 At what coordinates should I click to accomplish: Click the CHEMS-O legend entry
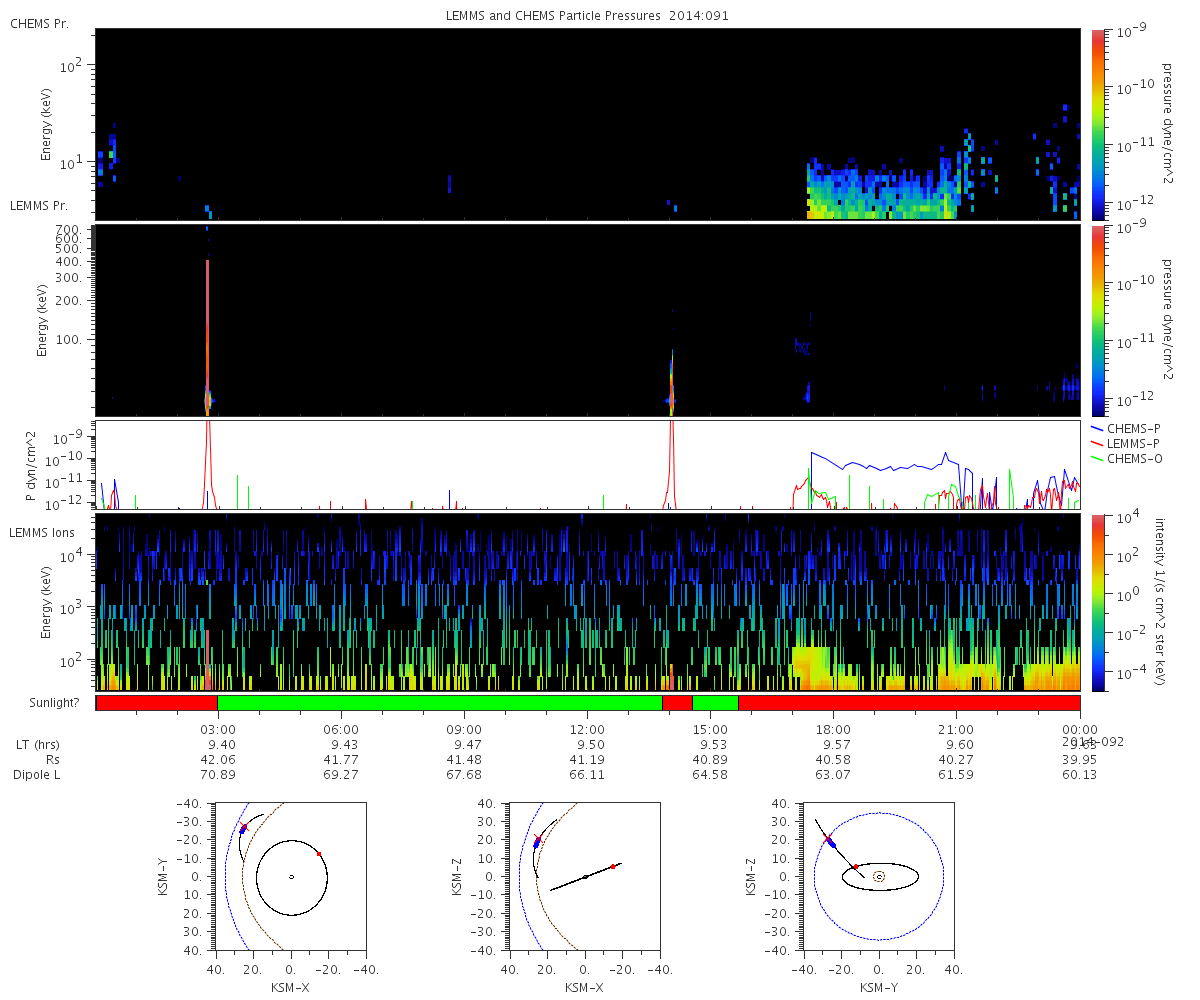(1122, 458)
